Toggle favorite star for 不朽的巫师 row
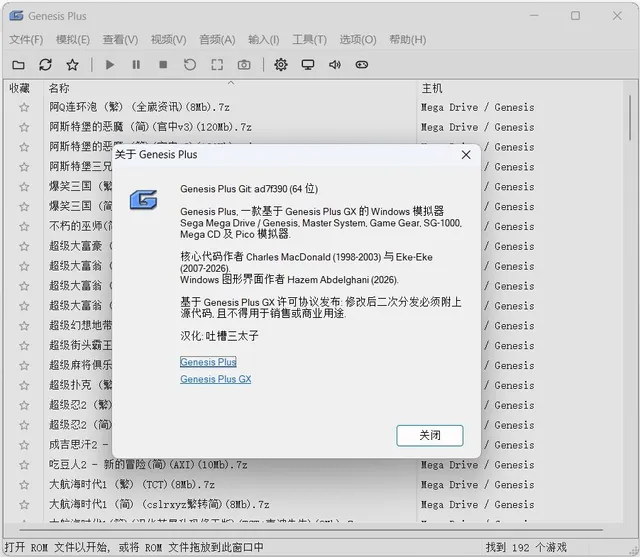 pos(24,226)
